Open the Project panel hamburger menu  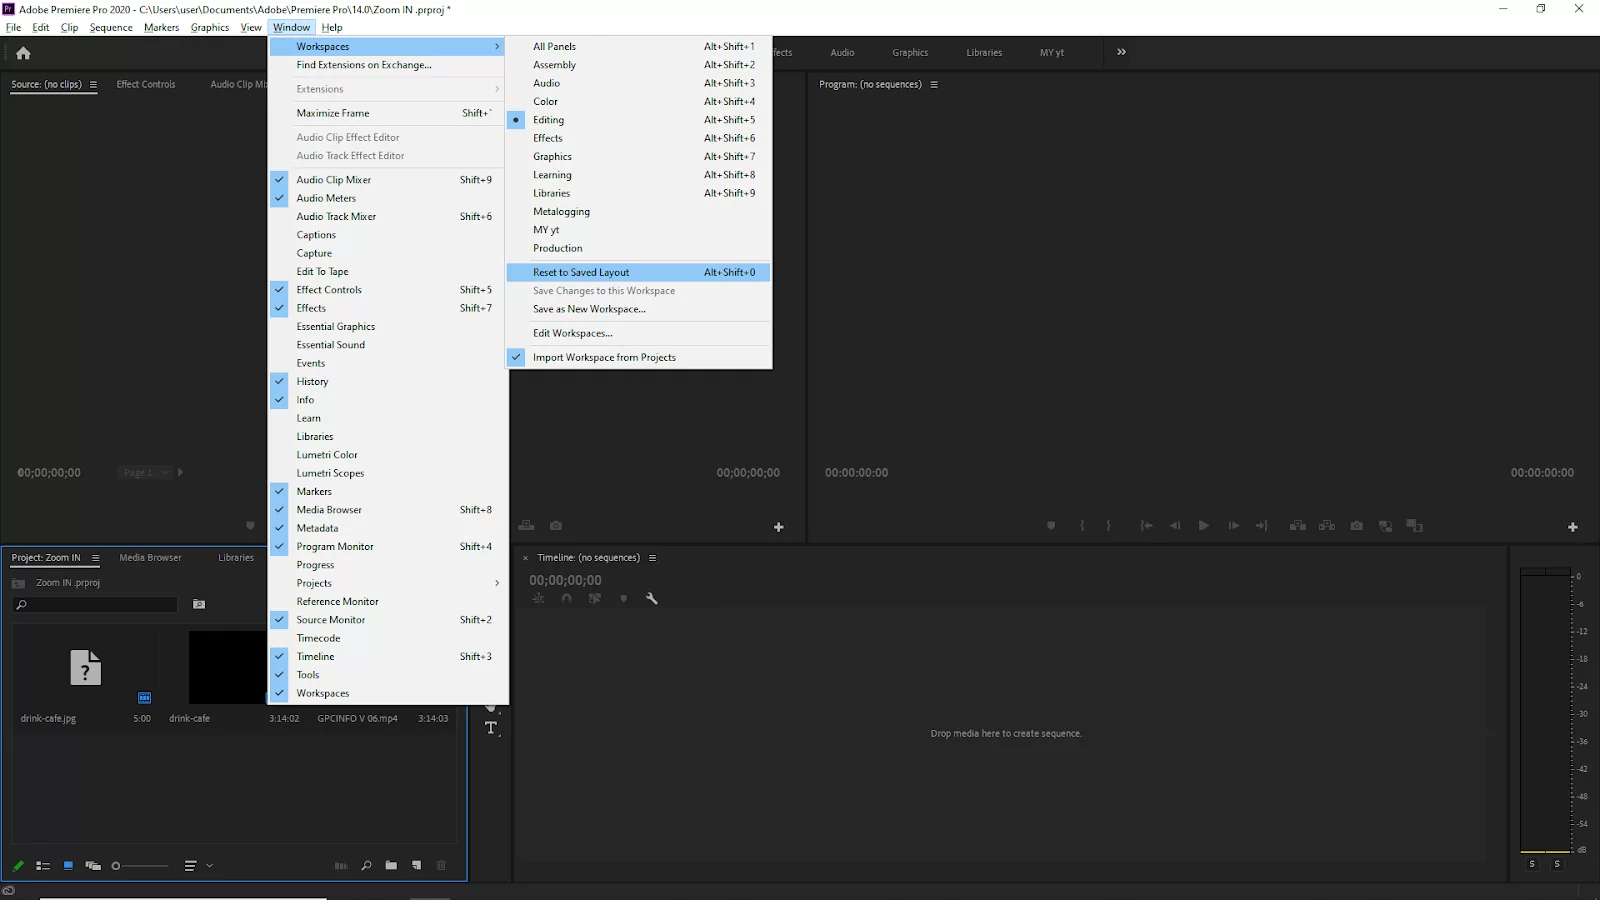(x=96, y=558)
